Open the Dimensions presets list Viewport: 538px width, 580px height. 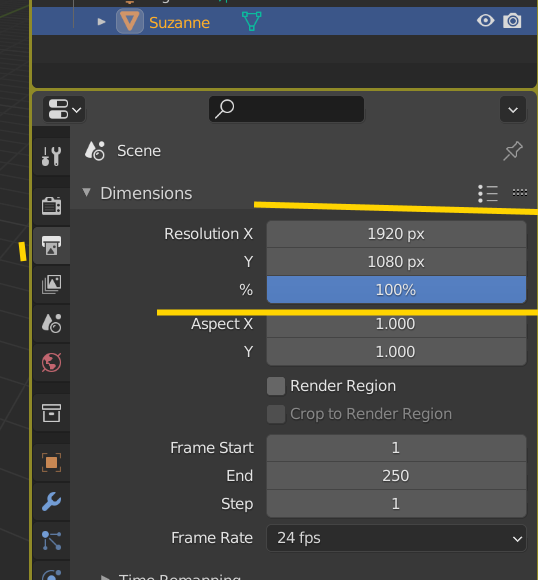488,193
